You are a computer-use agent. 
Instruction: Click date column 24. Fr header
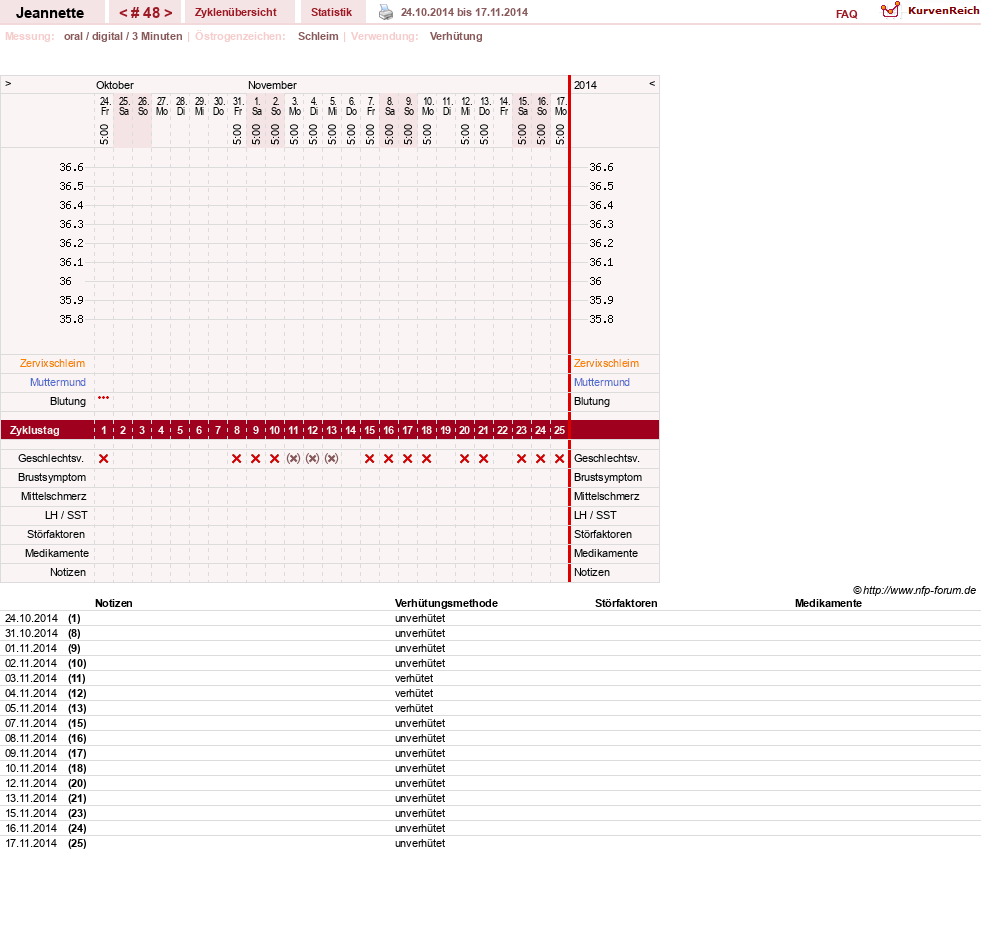105,106
